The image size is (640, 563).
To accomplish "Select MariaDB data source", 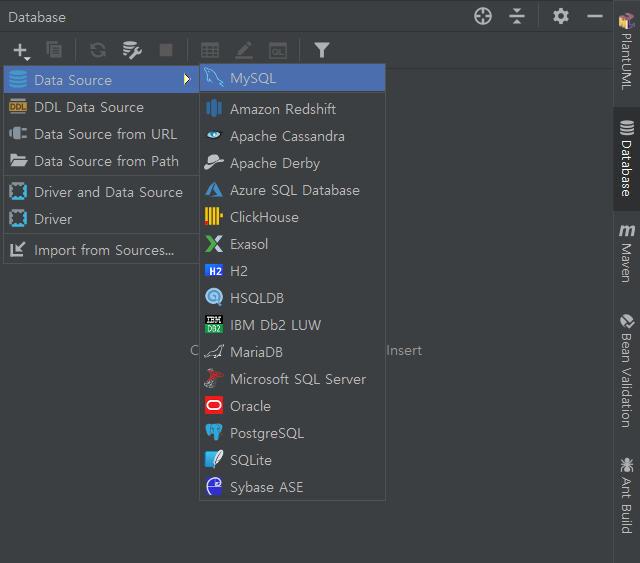I will [x=292, y=352].
